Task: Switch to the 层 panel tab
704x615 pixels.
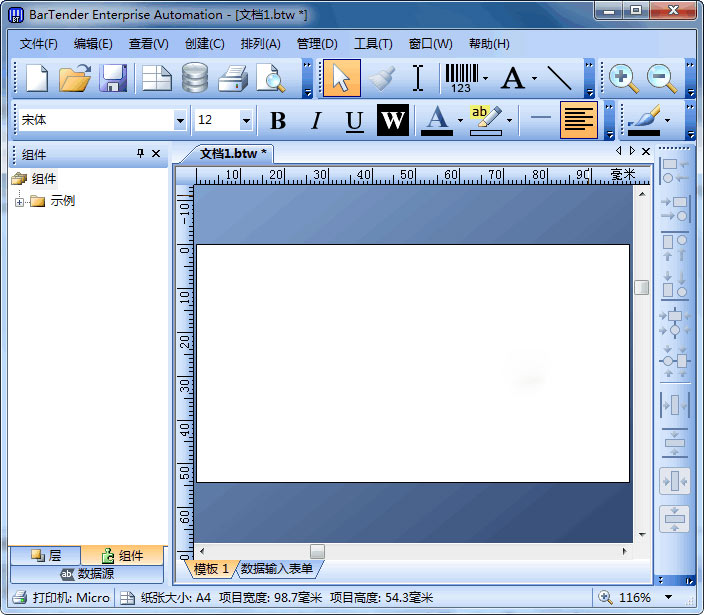Action: coord(46,555)
